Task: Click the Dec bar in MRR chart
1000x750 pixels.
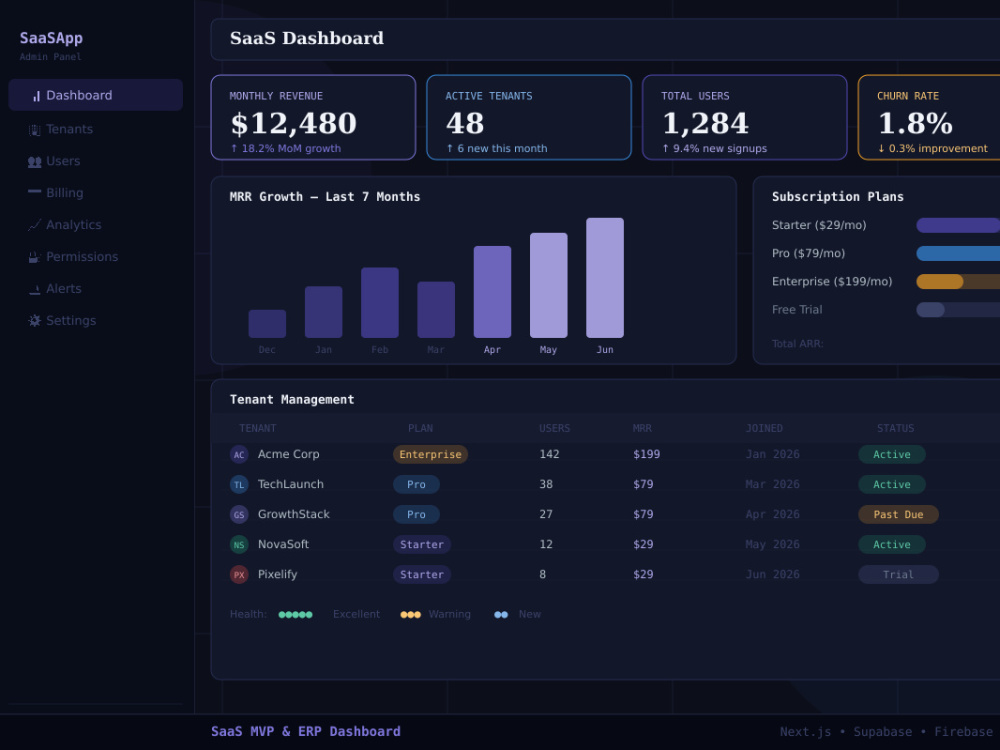Action: (267, 324)
